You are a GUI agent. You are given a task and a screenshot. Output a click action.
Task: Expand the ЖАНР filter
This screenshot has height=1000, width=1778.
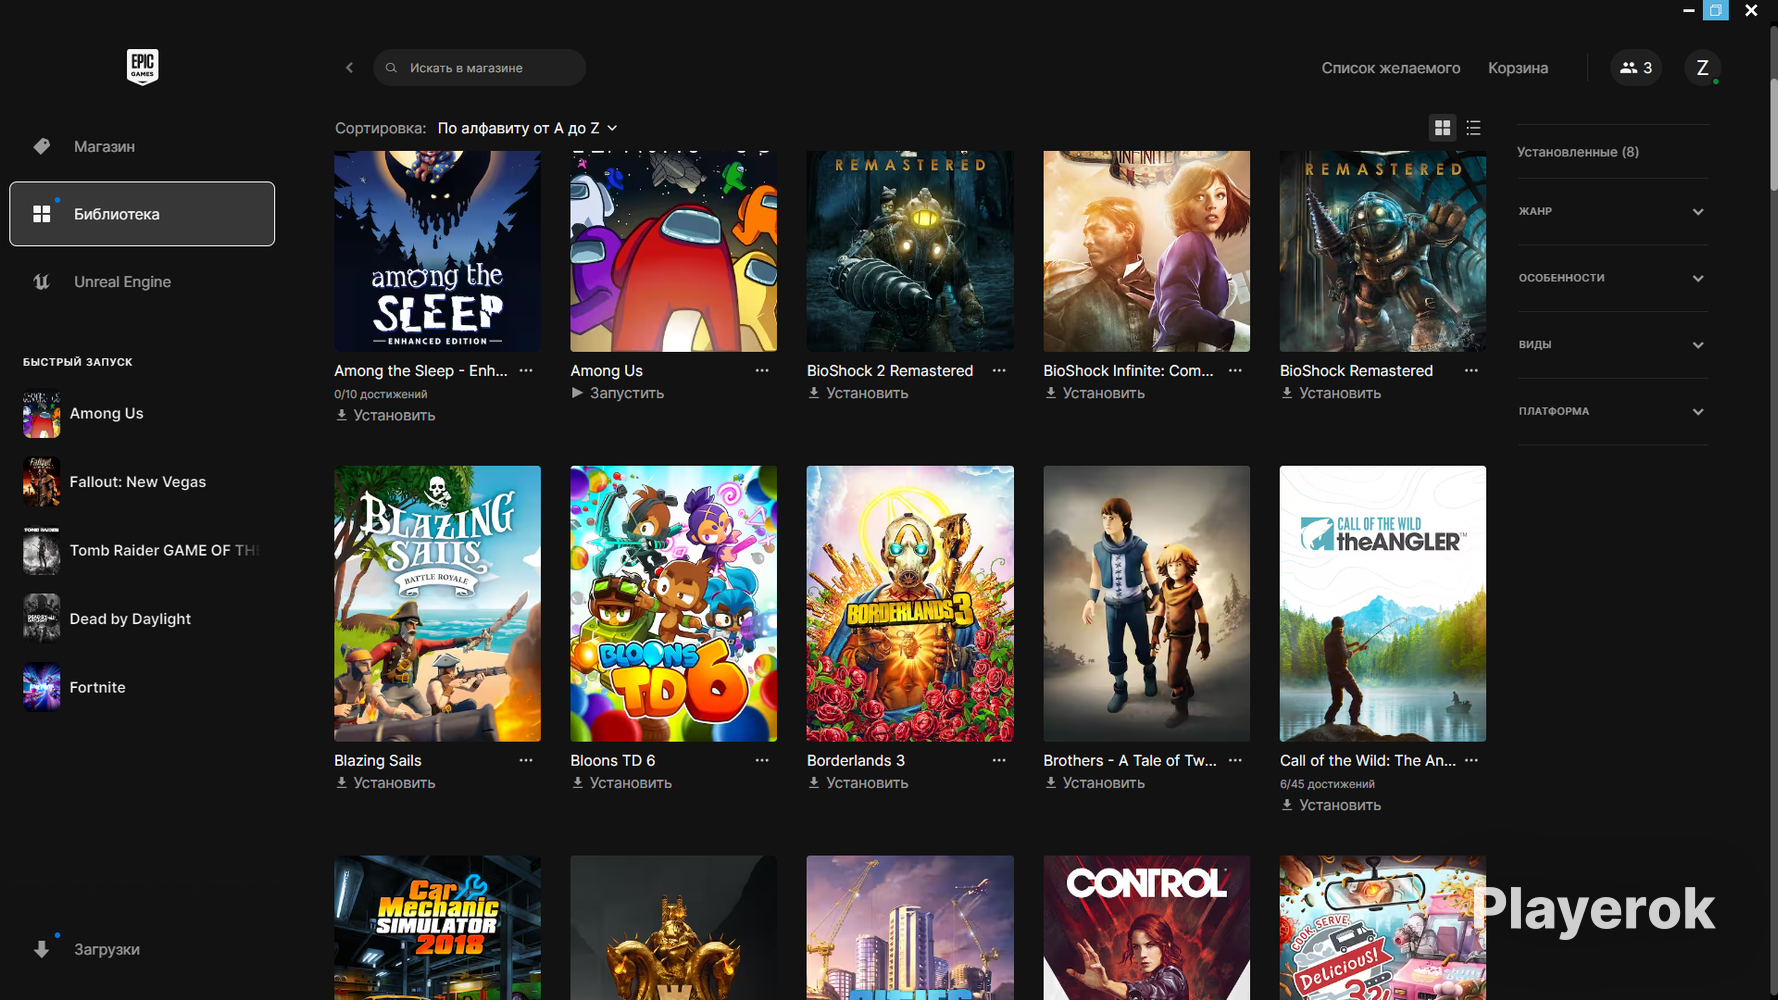(x=1612, y=212)
